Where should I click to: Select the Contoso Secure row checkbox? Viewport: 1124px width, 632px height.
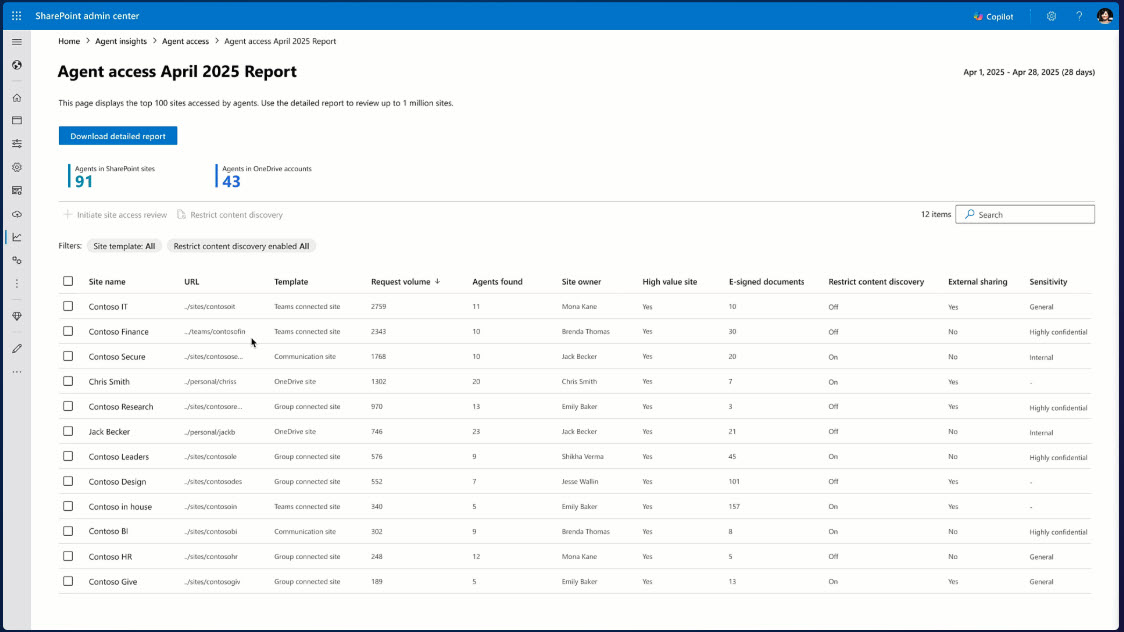(x=68, y=356)
